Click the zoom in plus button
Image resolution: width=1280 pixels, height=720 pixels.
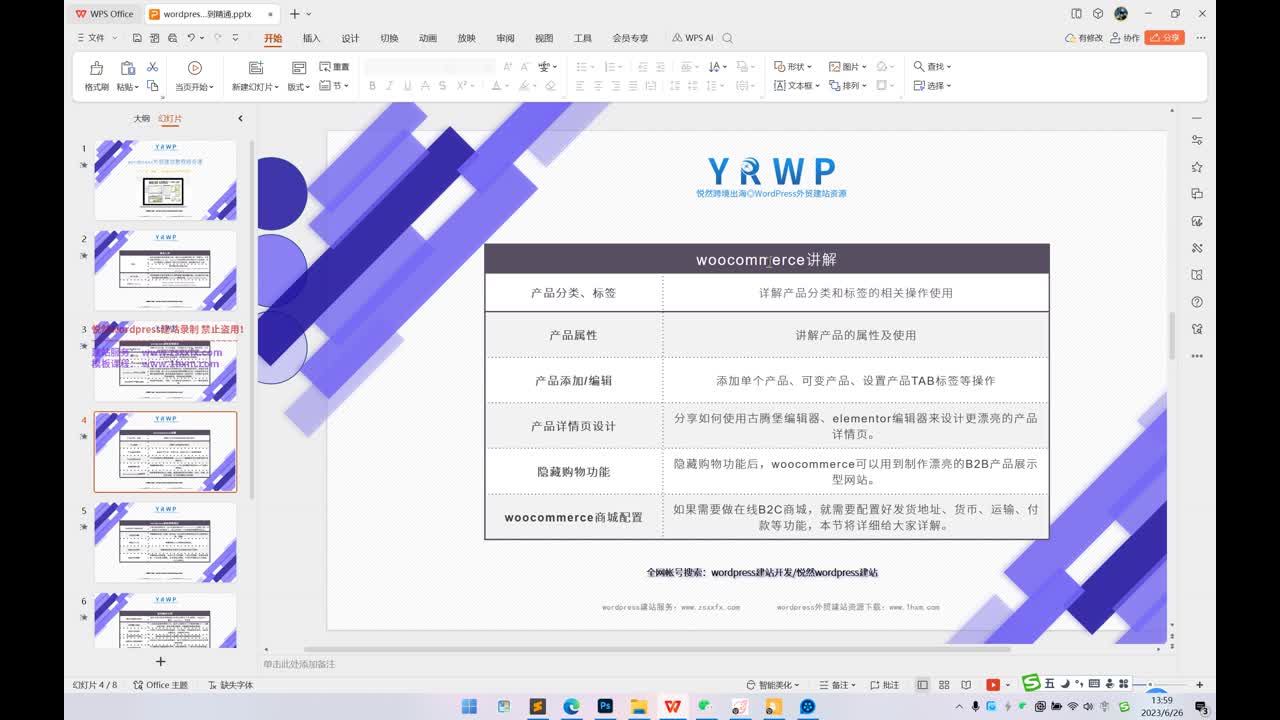click(x=1199, y=685)
